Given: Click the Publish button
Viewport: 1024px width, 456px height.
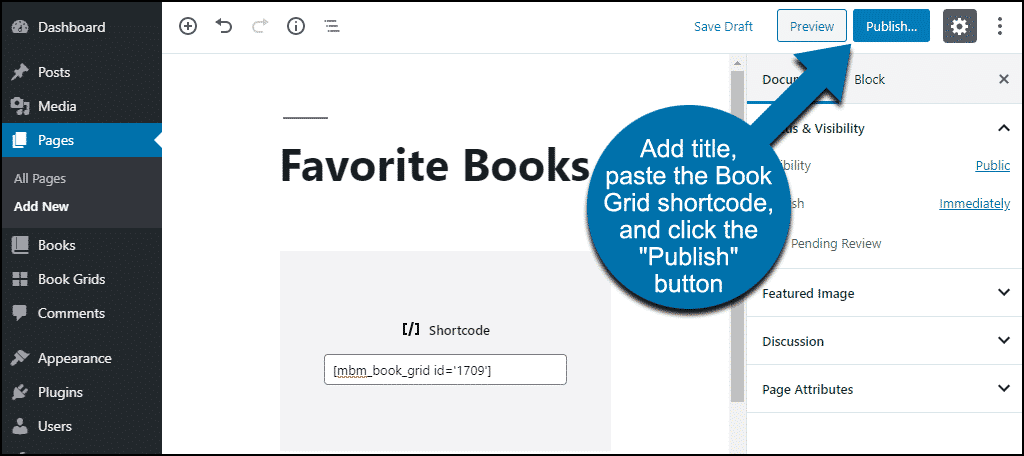Looking at the screenshot, I should [x=891, y=26].
